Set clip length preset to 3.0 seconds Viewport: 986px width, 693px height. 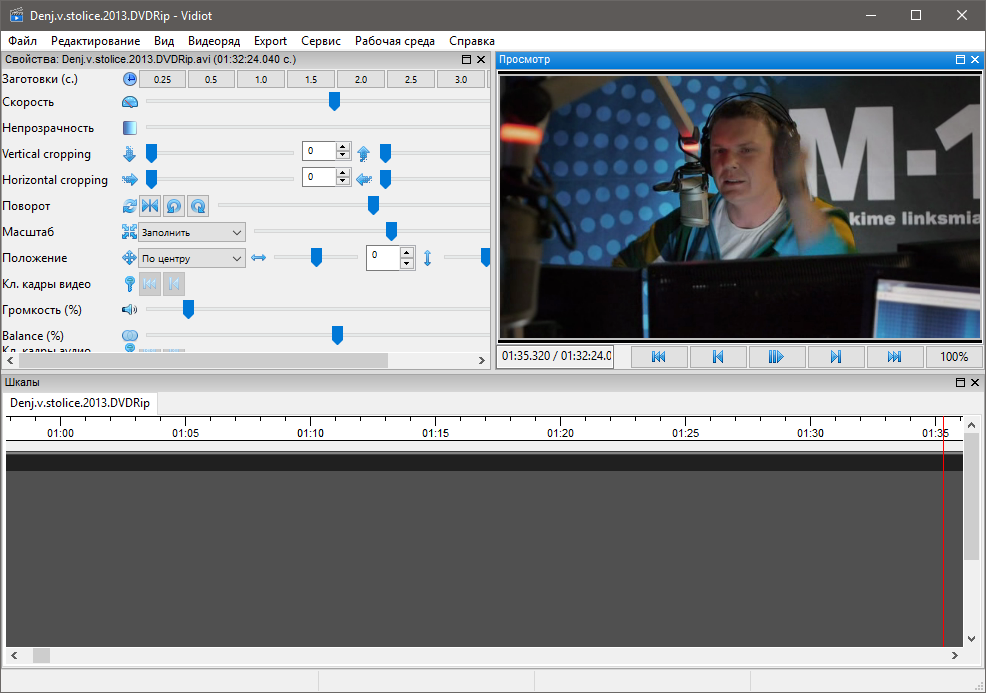point(461,80)
